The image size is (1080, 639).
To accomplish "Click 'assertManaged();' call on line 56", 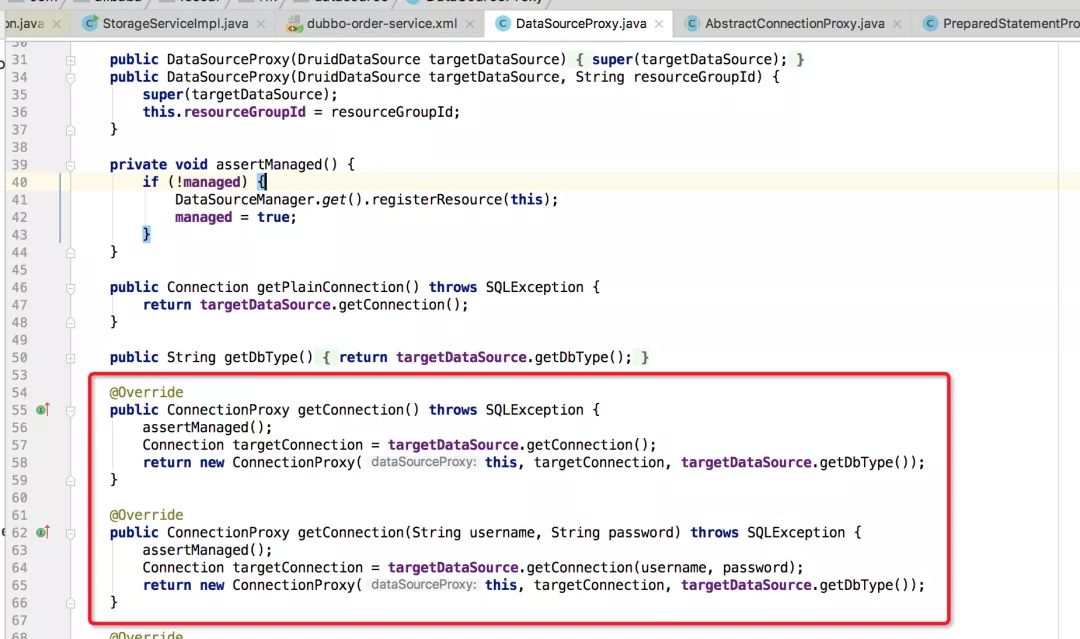I will 207,427.
